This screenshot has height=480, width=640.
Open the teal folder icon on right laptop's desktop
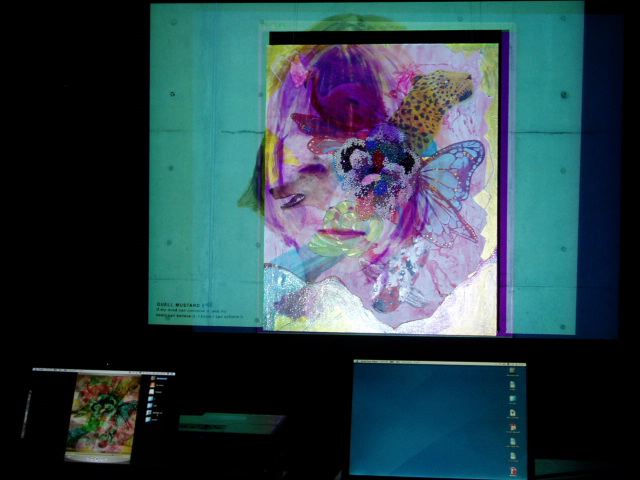coord(513,398)
